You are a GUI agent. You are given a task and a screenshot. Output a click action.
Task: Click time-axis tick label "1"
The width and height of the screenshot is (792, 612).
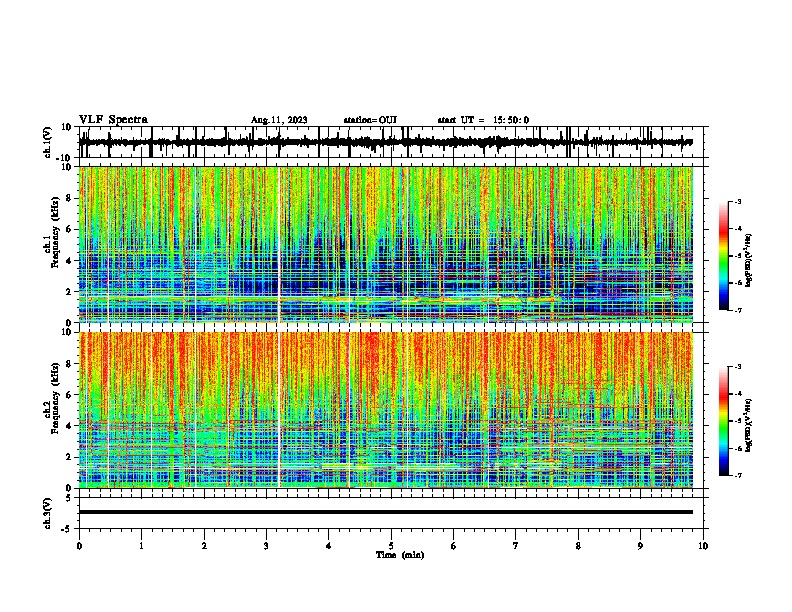(141, 546)
